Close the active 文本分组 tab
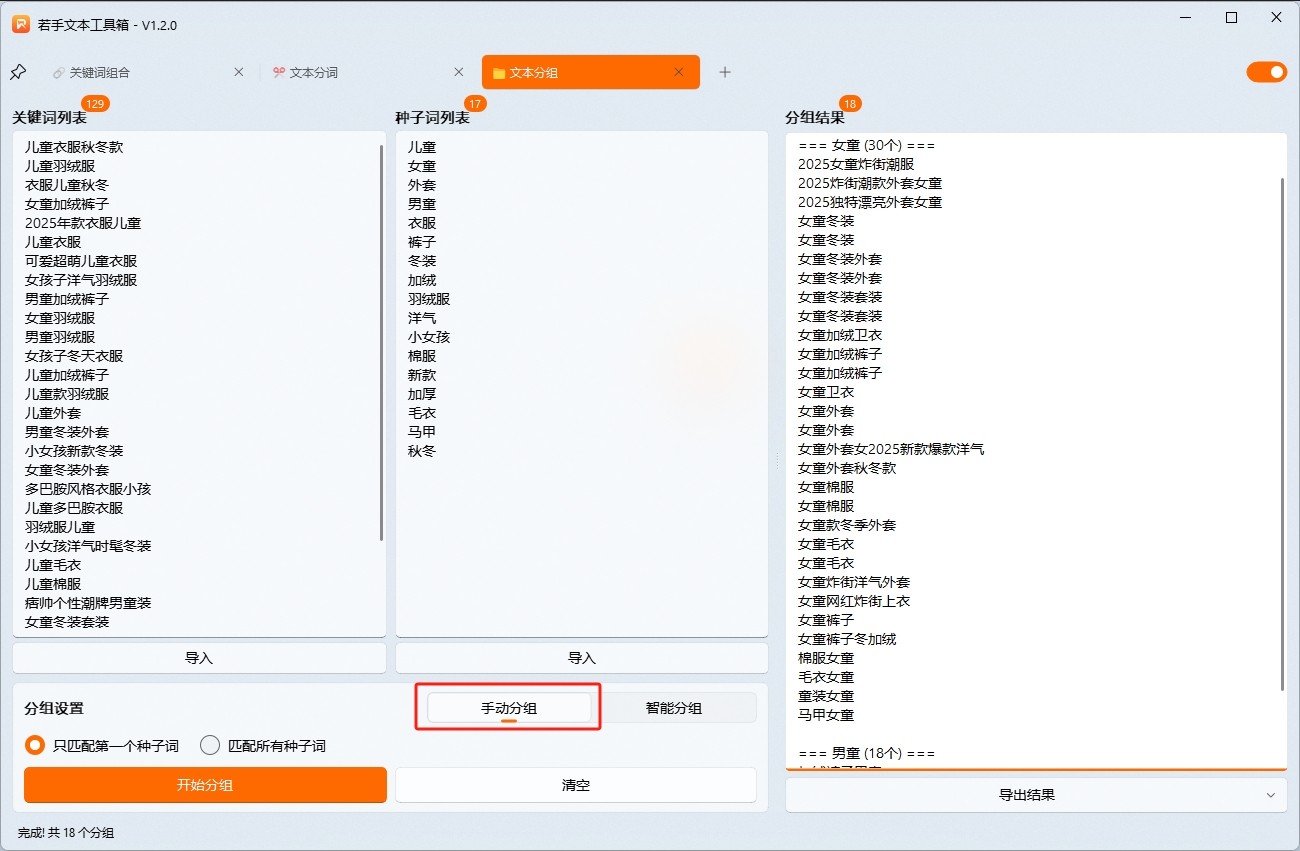1300x851 pixels. 678,72
